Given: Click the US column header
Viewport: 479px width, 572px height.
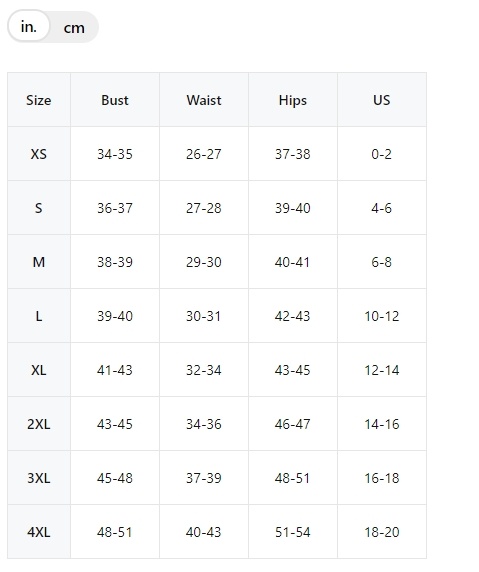Looking at the screenshot, I should coord(382,100).
